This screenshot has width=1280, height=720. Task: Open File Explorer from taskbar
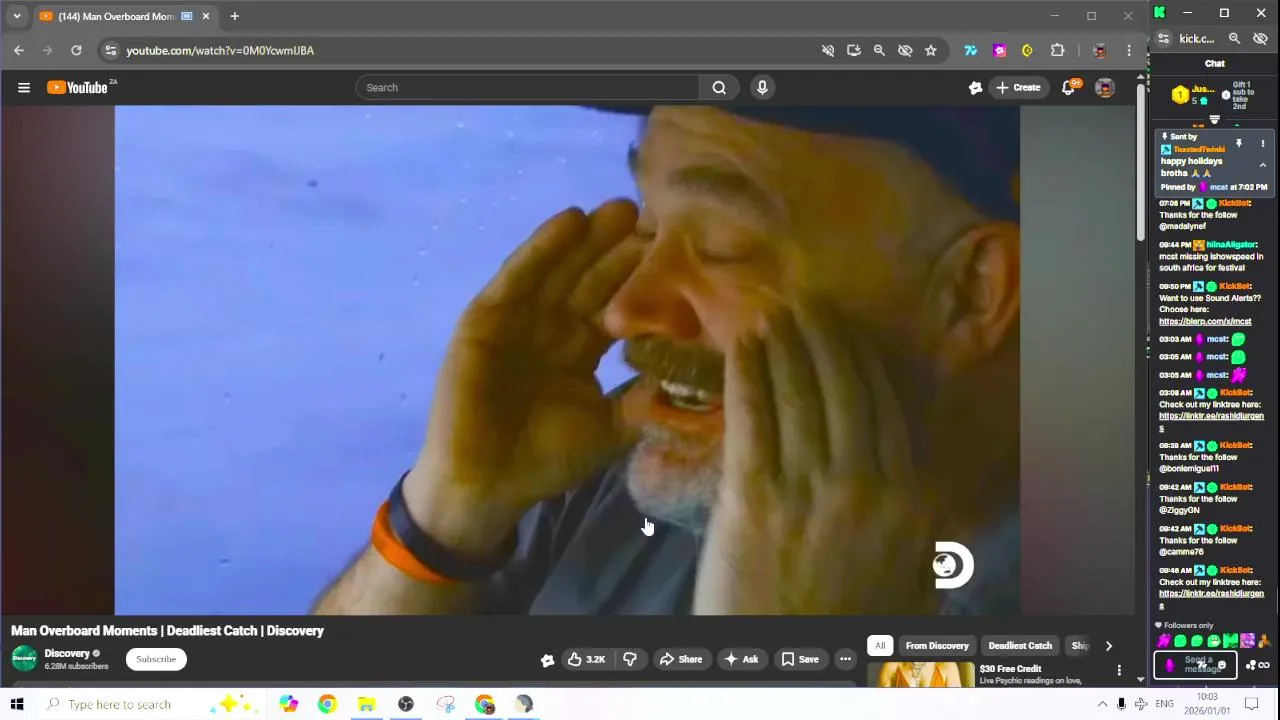point(366,704)
